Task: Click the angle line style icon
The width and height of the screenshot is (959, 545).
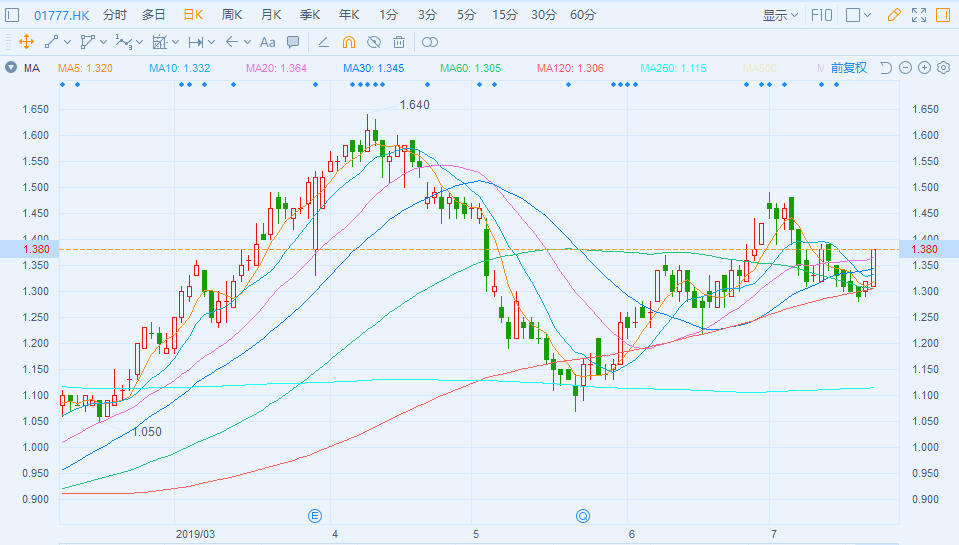Action: [x=324, y=42]
